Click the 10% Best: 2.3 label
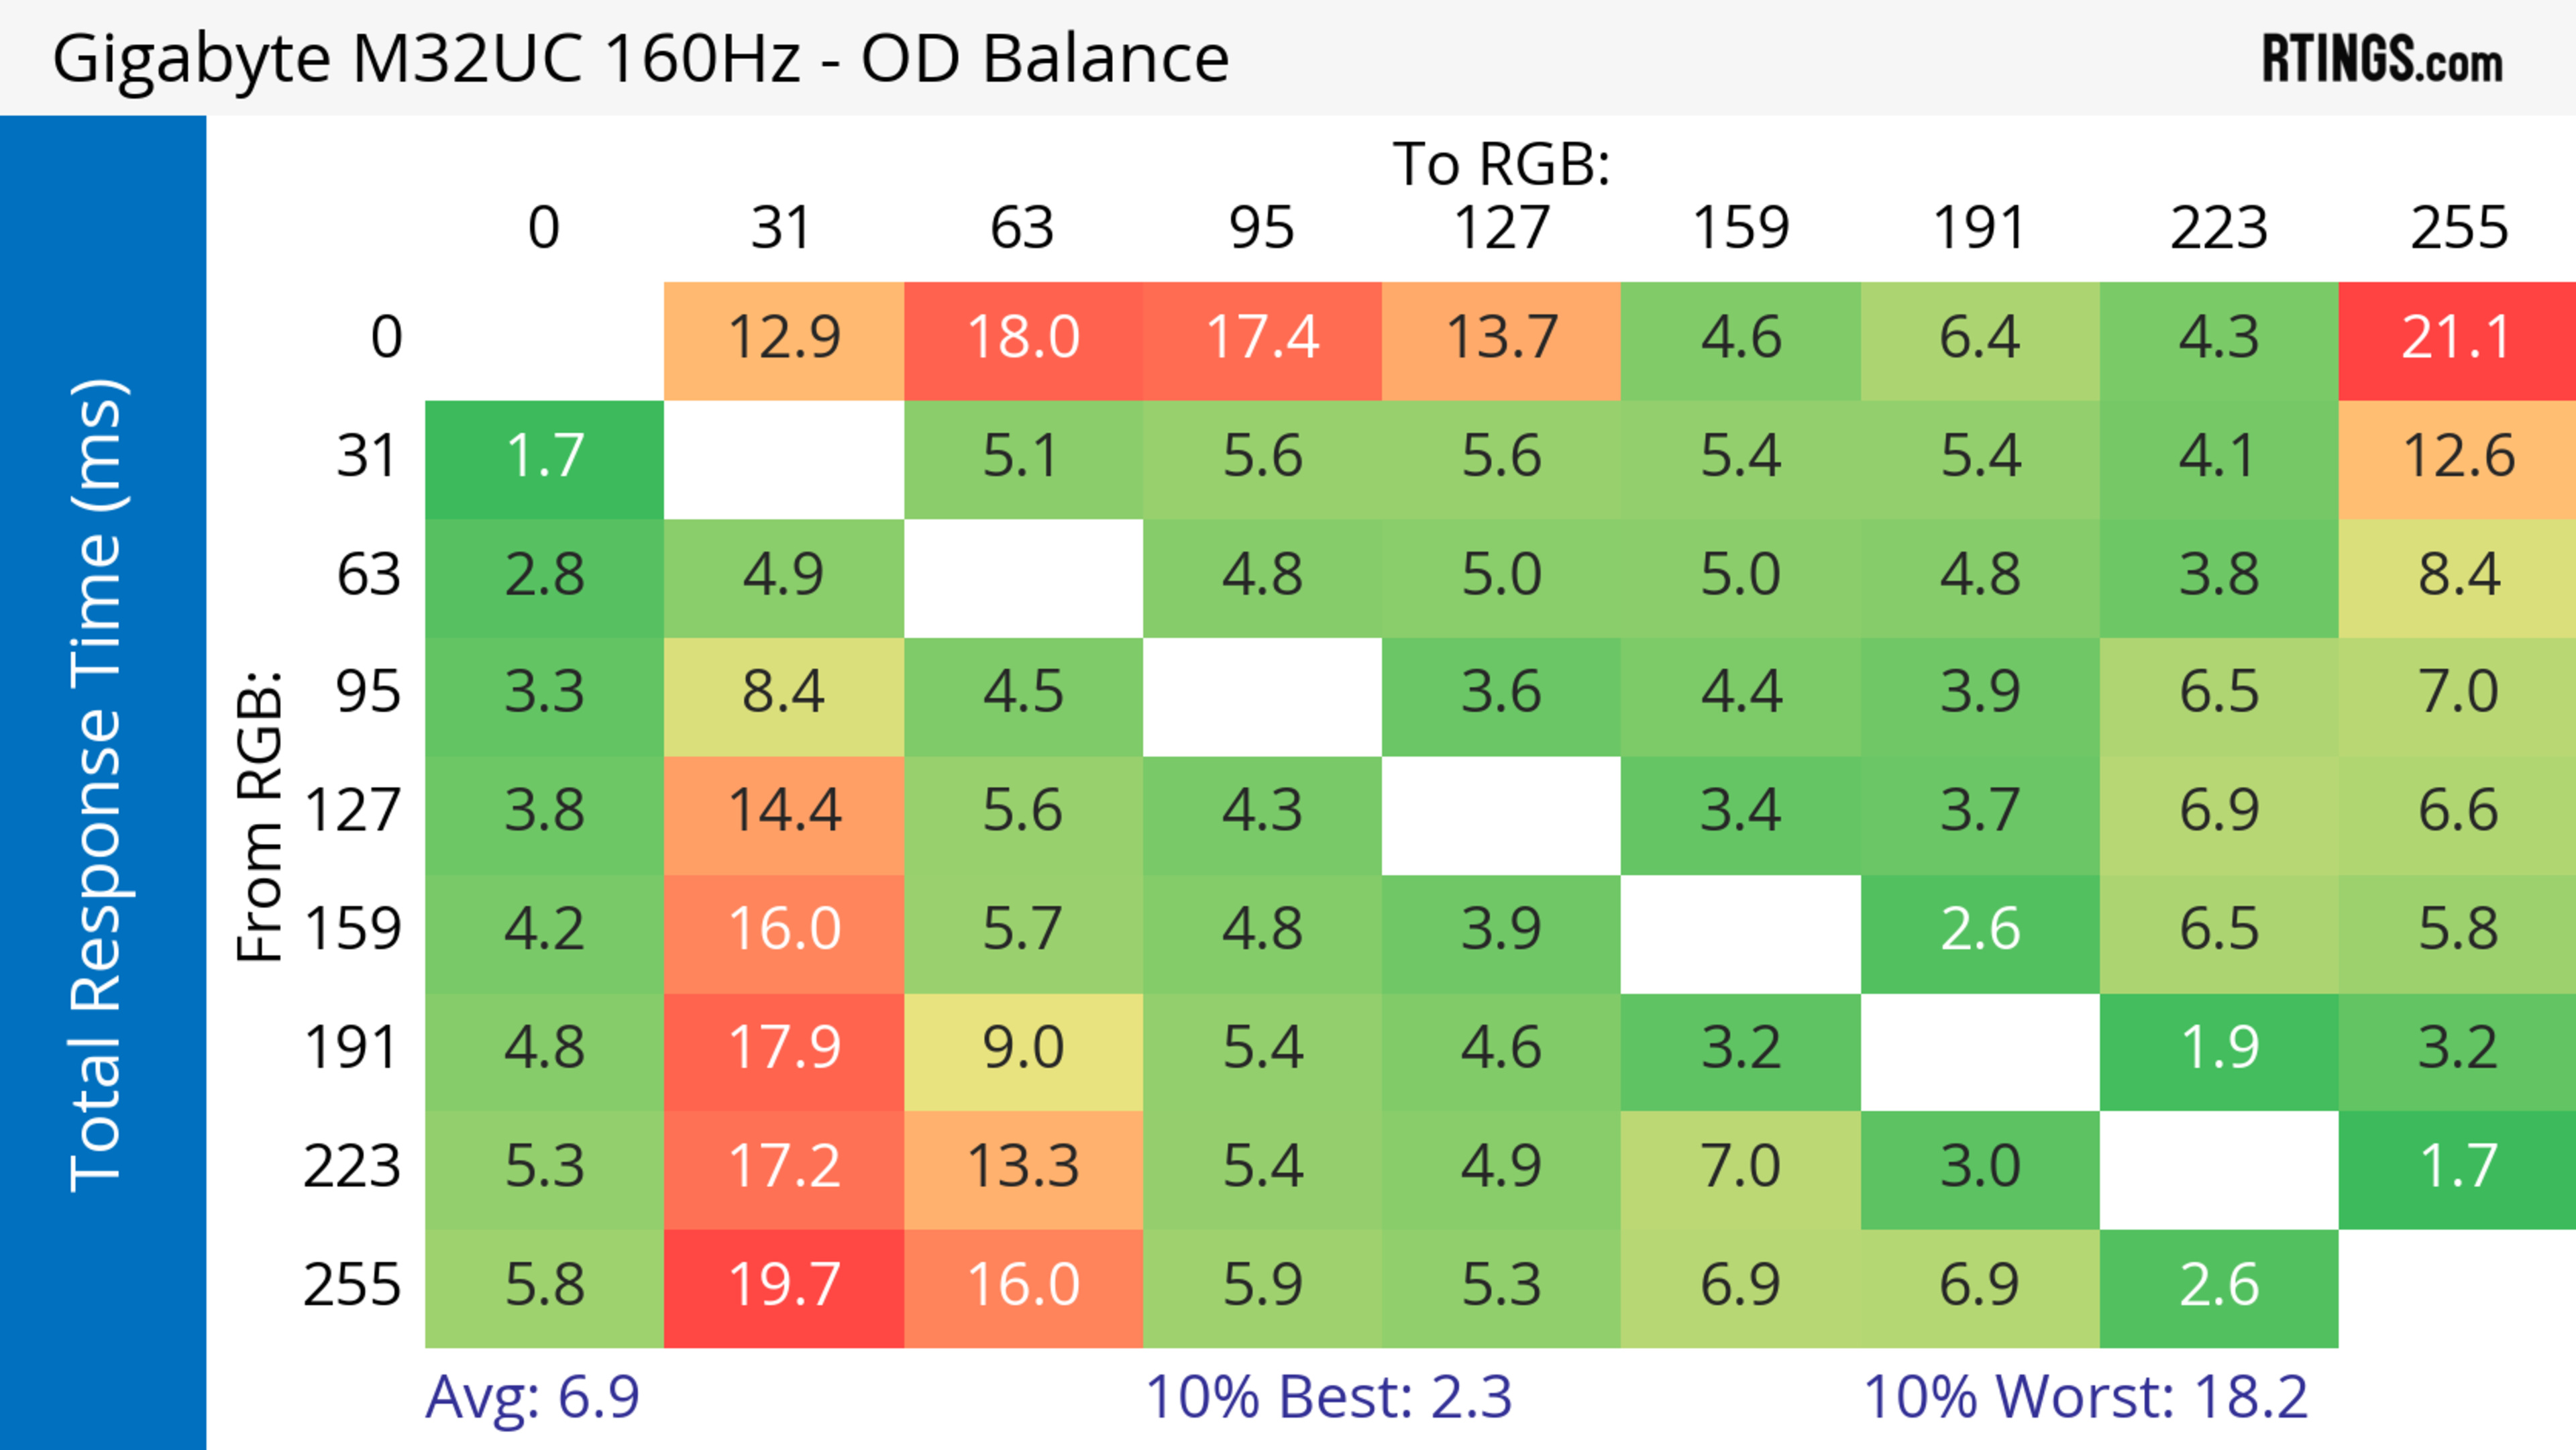Image resolution: width=2576 pixels, height=1450 pixels. click(1328, 1396)
